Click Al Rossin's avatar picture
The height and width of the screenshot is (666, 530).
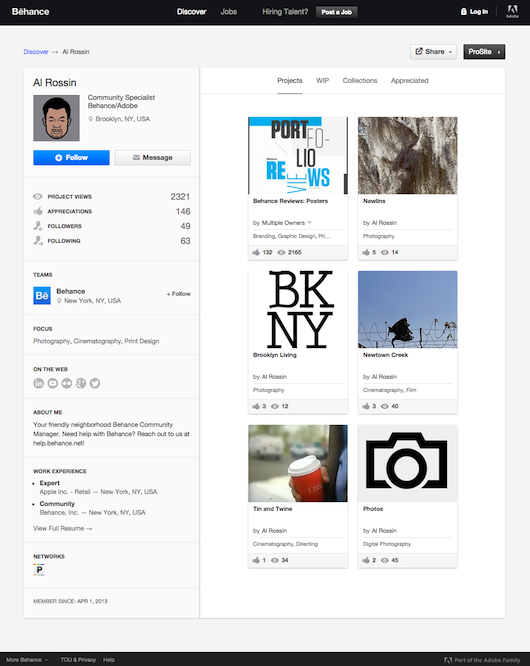56,118
